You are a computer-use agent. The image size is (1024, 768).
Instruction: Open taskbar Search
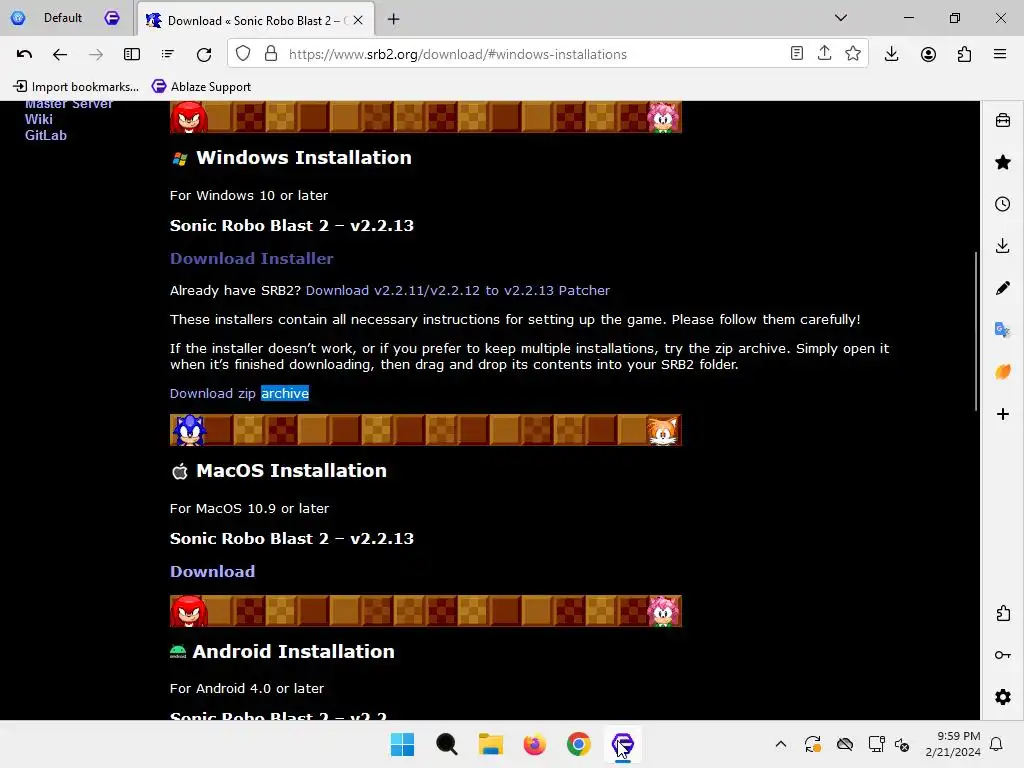click(x=447, y=744)
